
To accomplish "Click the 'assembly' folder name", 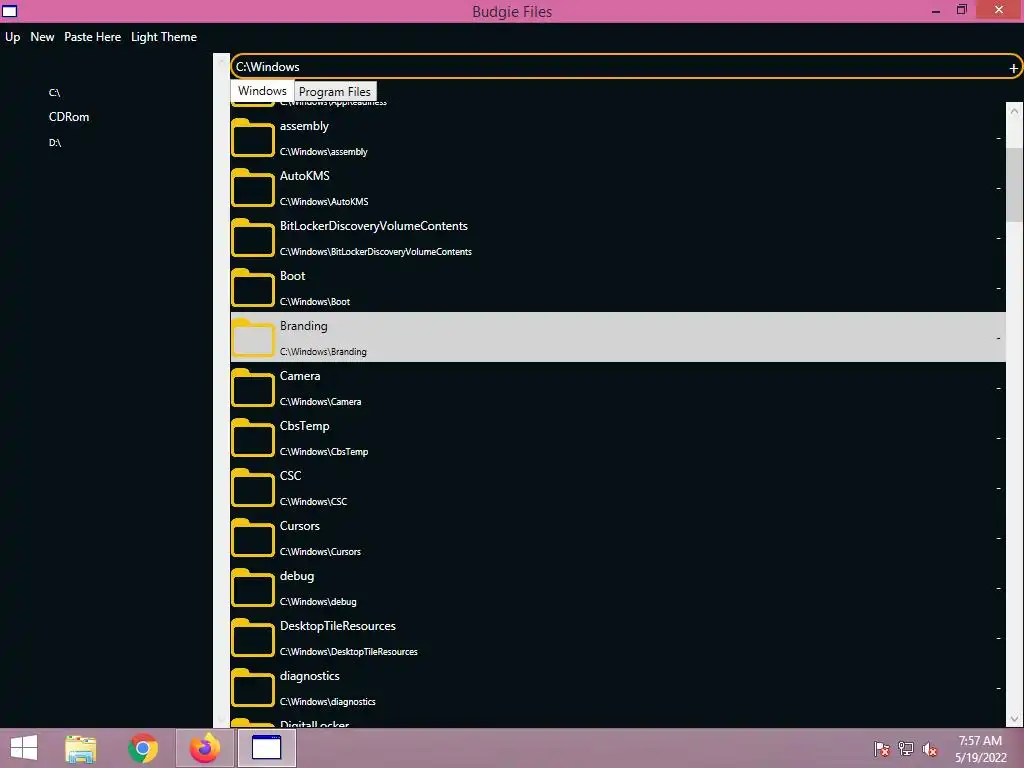I will tap(304, 126).
